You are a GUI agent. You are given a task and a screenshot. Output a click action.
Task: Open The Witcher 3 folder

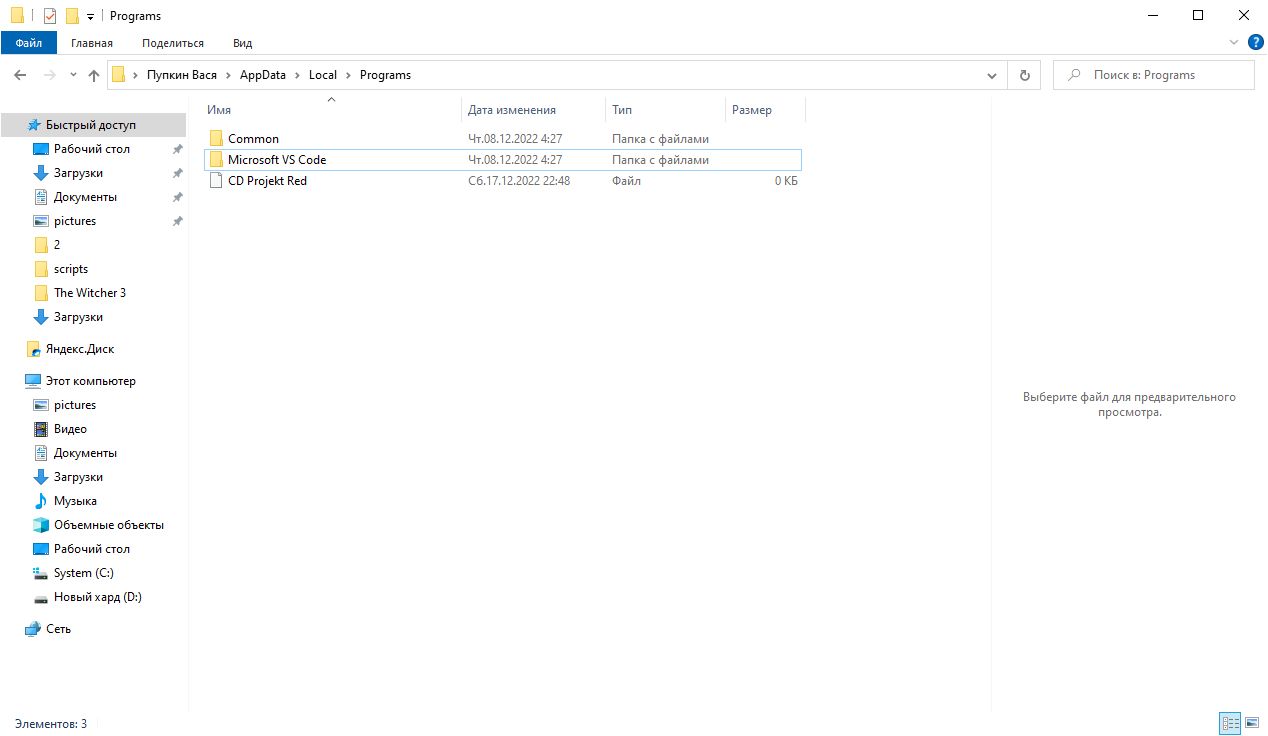[x=90, y=293]
